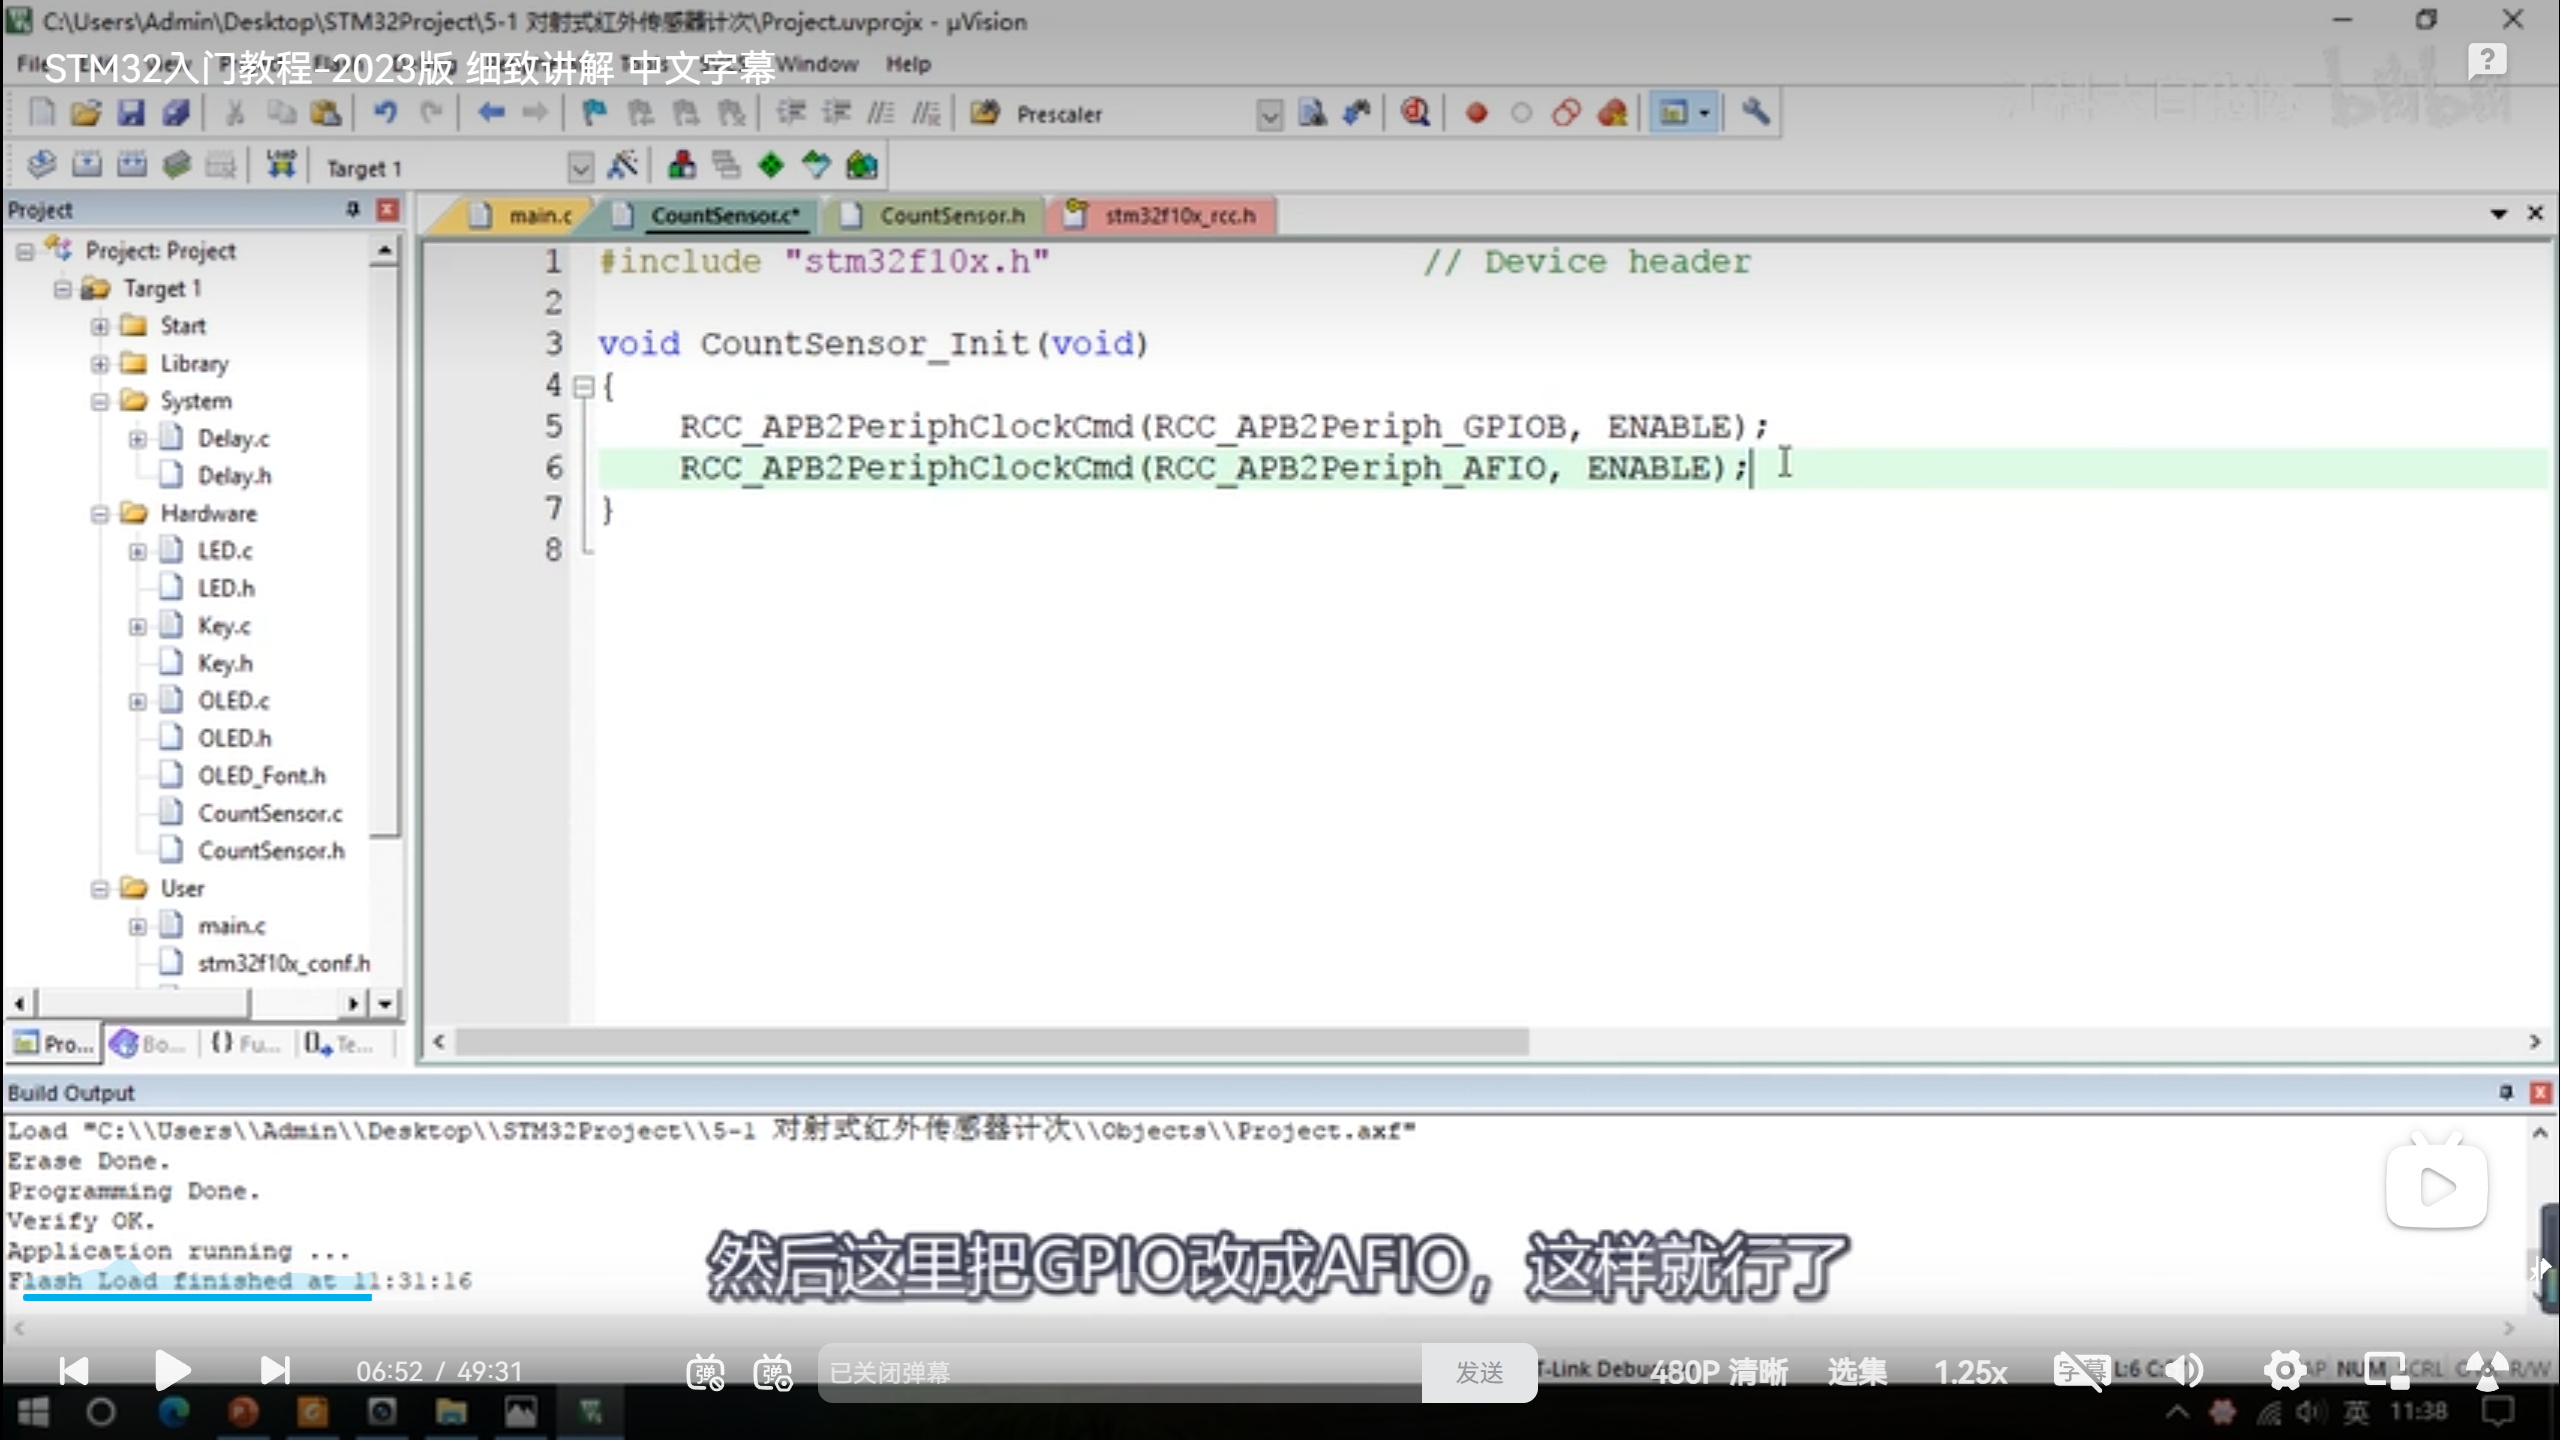This screenshot has width=2560, height=1440.
Task: Click the Download to flash LOAD icon
Action: tap(281, 165)
